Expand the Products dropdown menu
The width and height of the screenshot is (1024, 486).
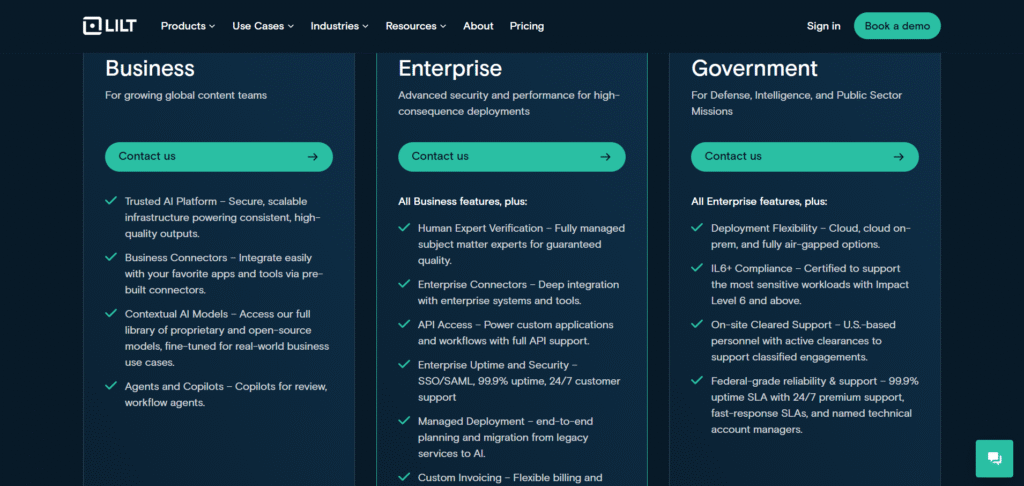point(188,26)
